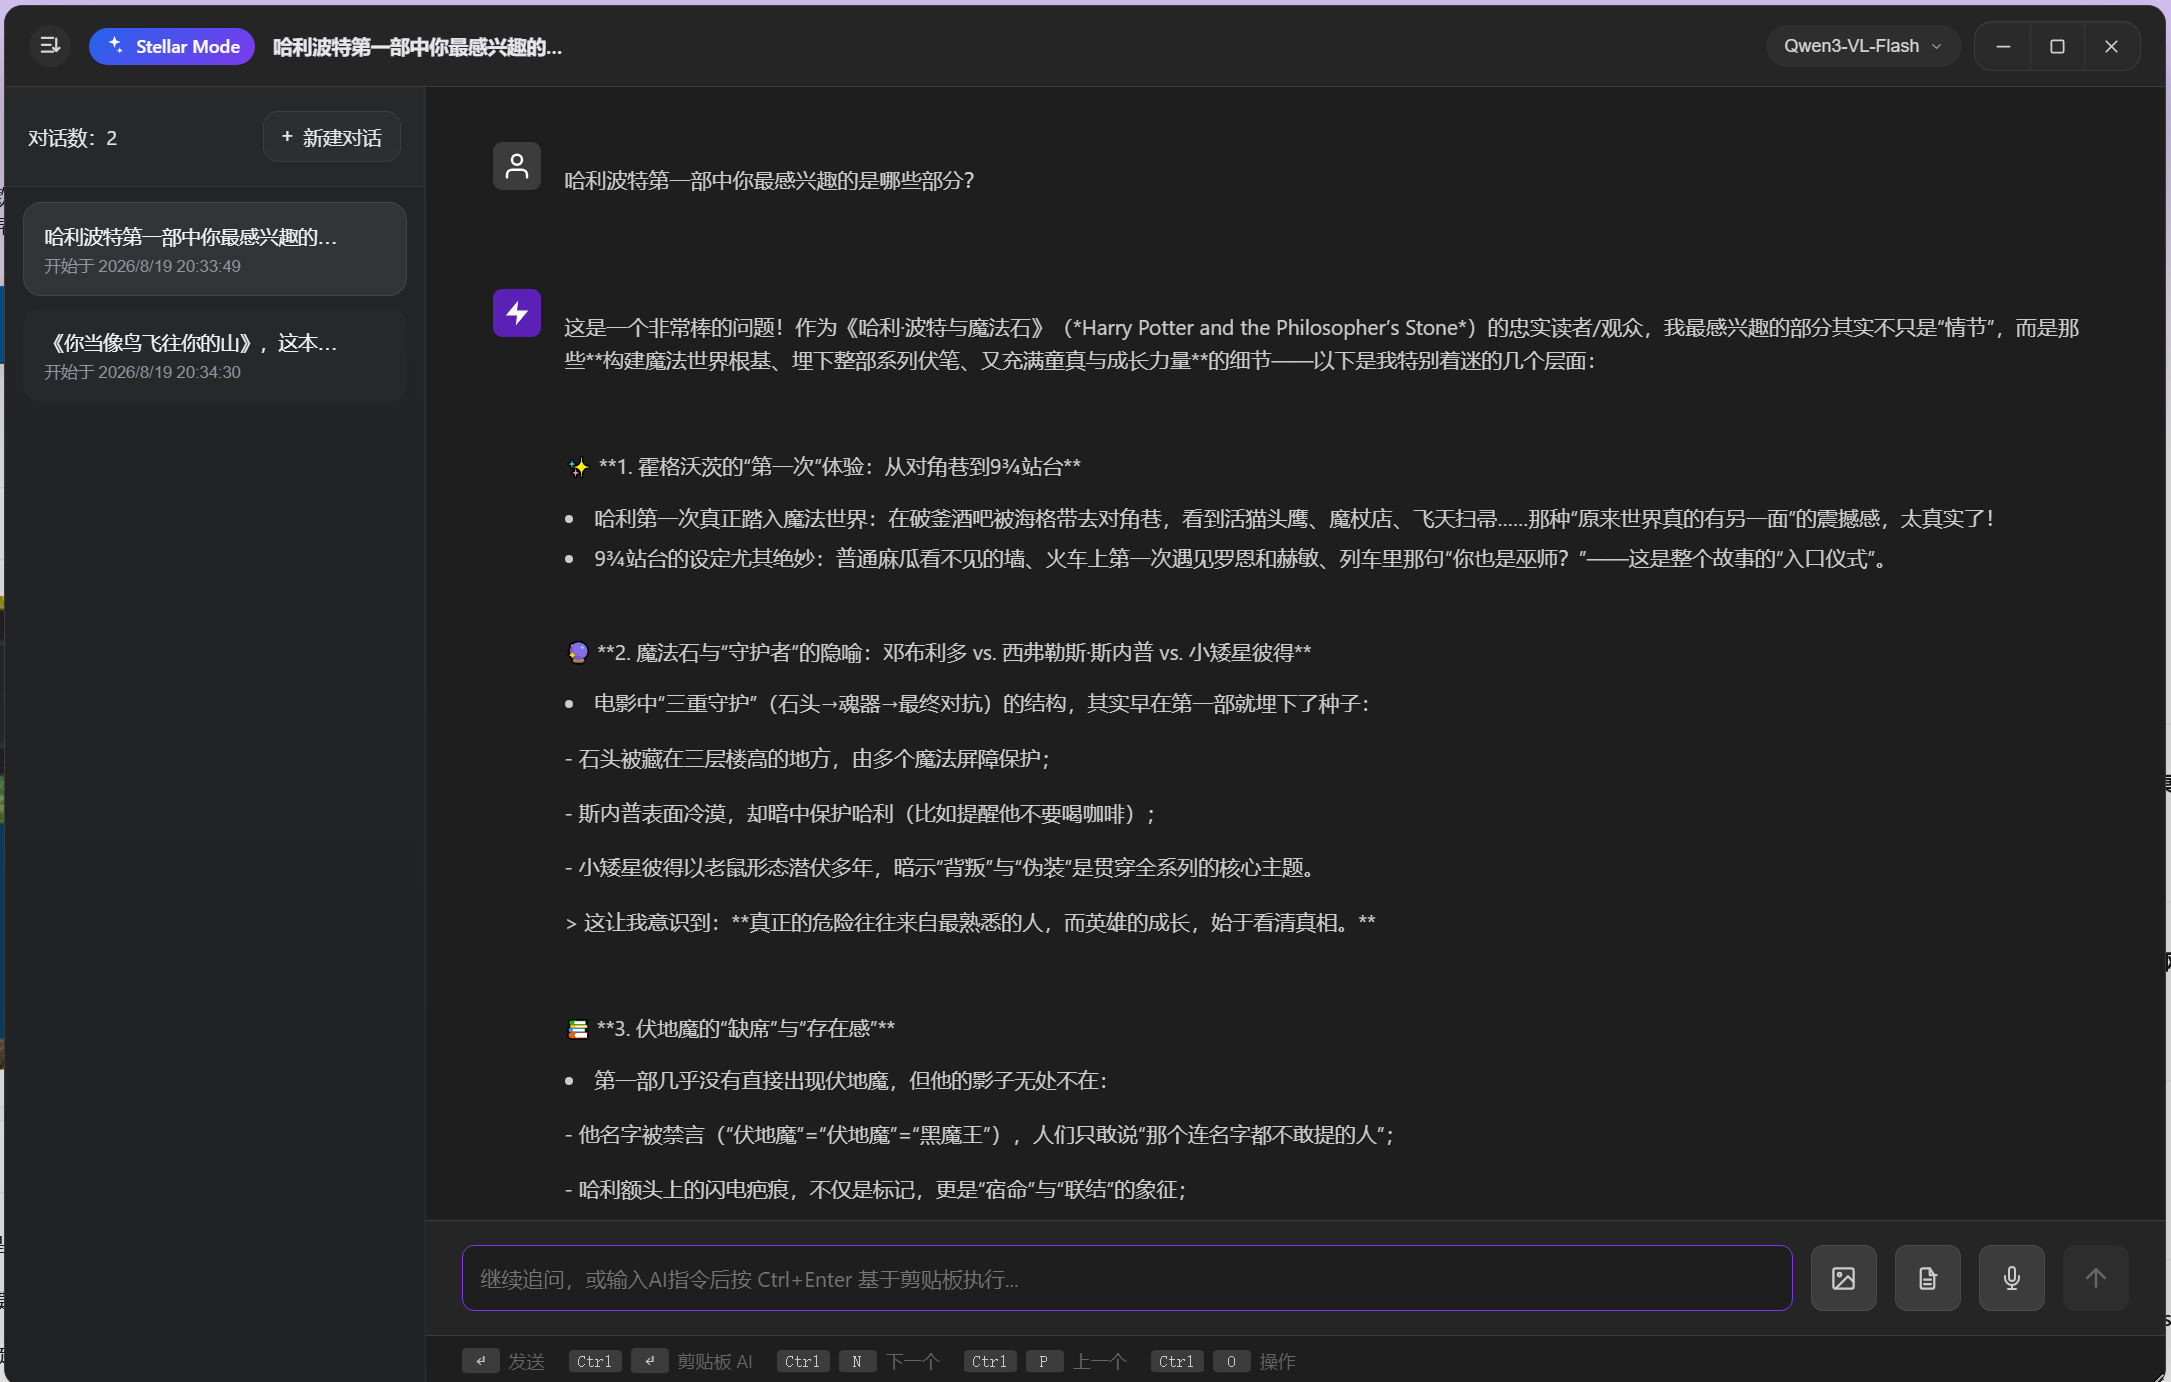Click the Stellar Mode button
2171x1382 pixels.
coord(172,46)
